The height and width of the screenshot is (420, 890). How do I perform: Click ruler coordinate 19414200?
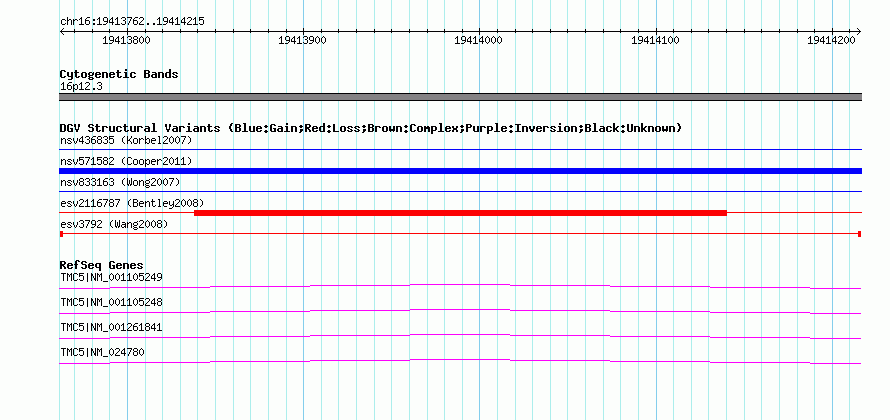pyautogui.click(x=831, y=41)
